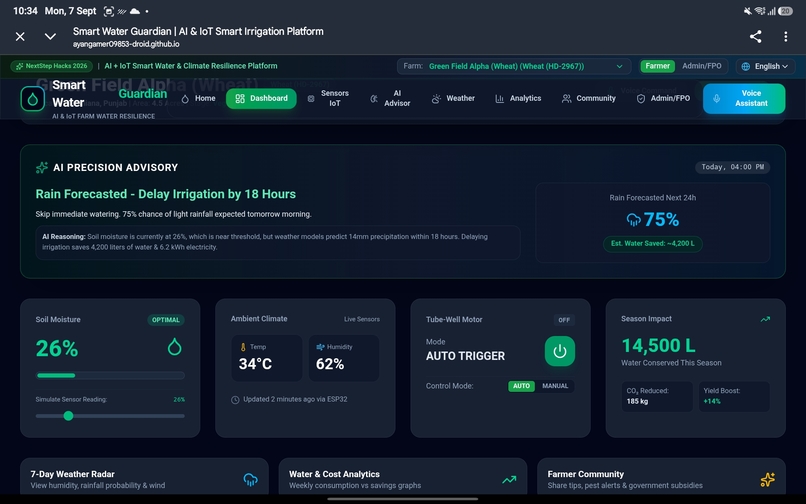Click the screenshot notification icon in status bar
The image size is (806, 504).
(x=108, y=11)
